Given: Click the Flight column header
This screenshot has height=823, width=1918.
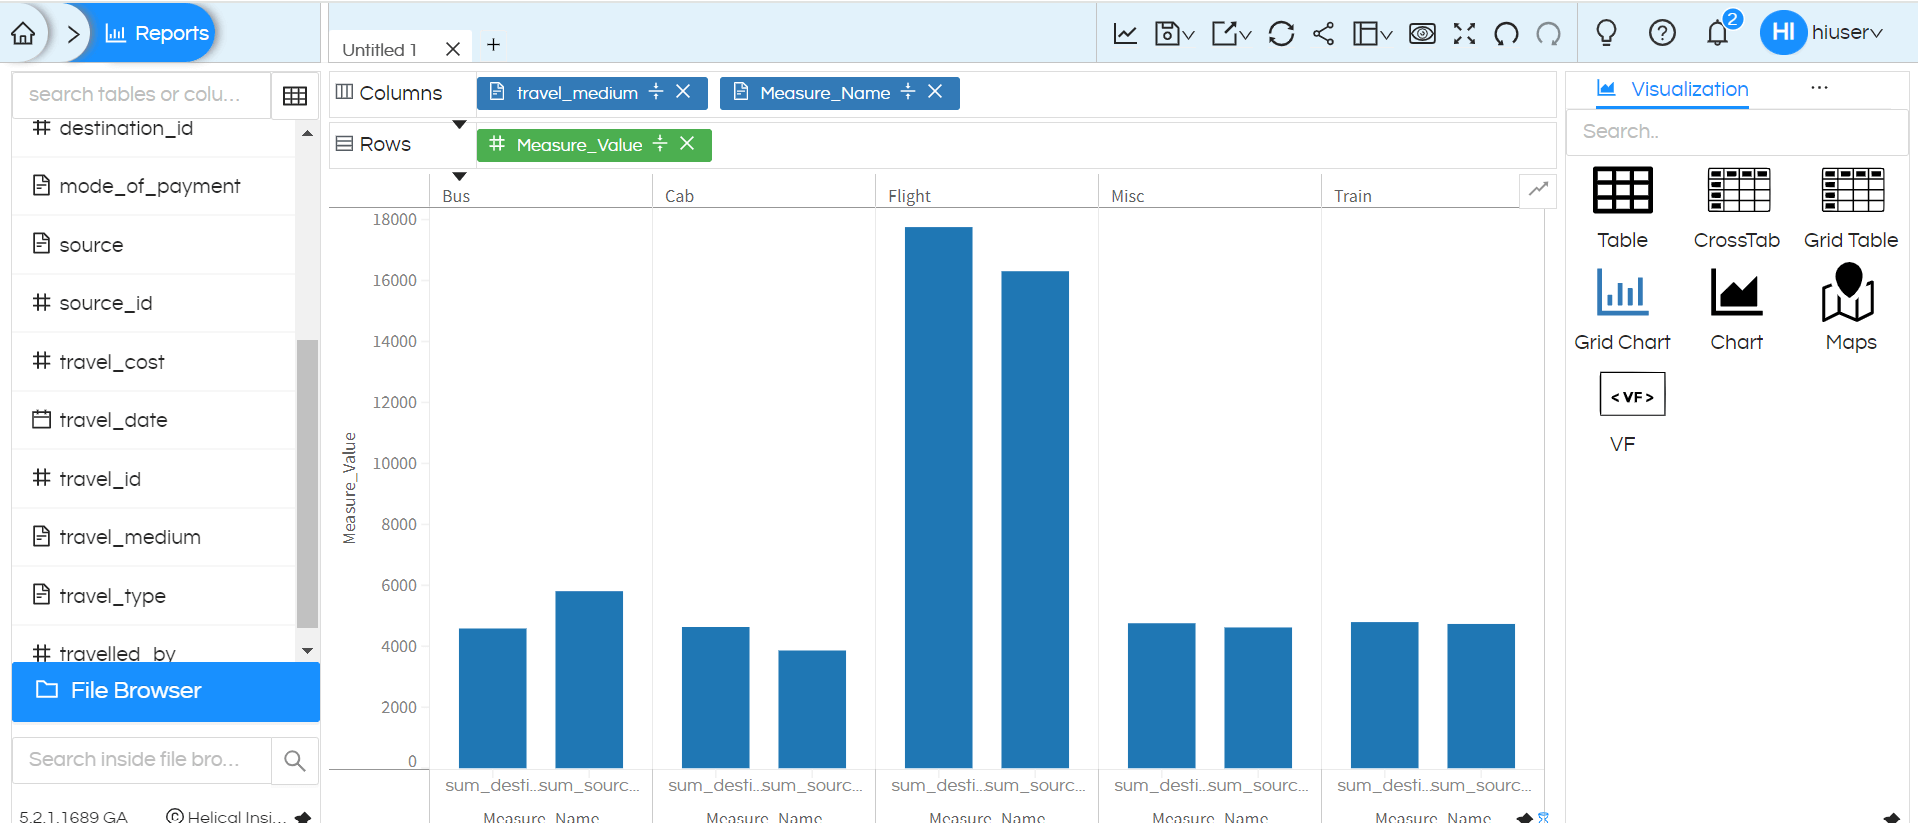Looking at the screenshot, I should [x=909, y=196].
